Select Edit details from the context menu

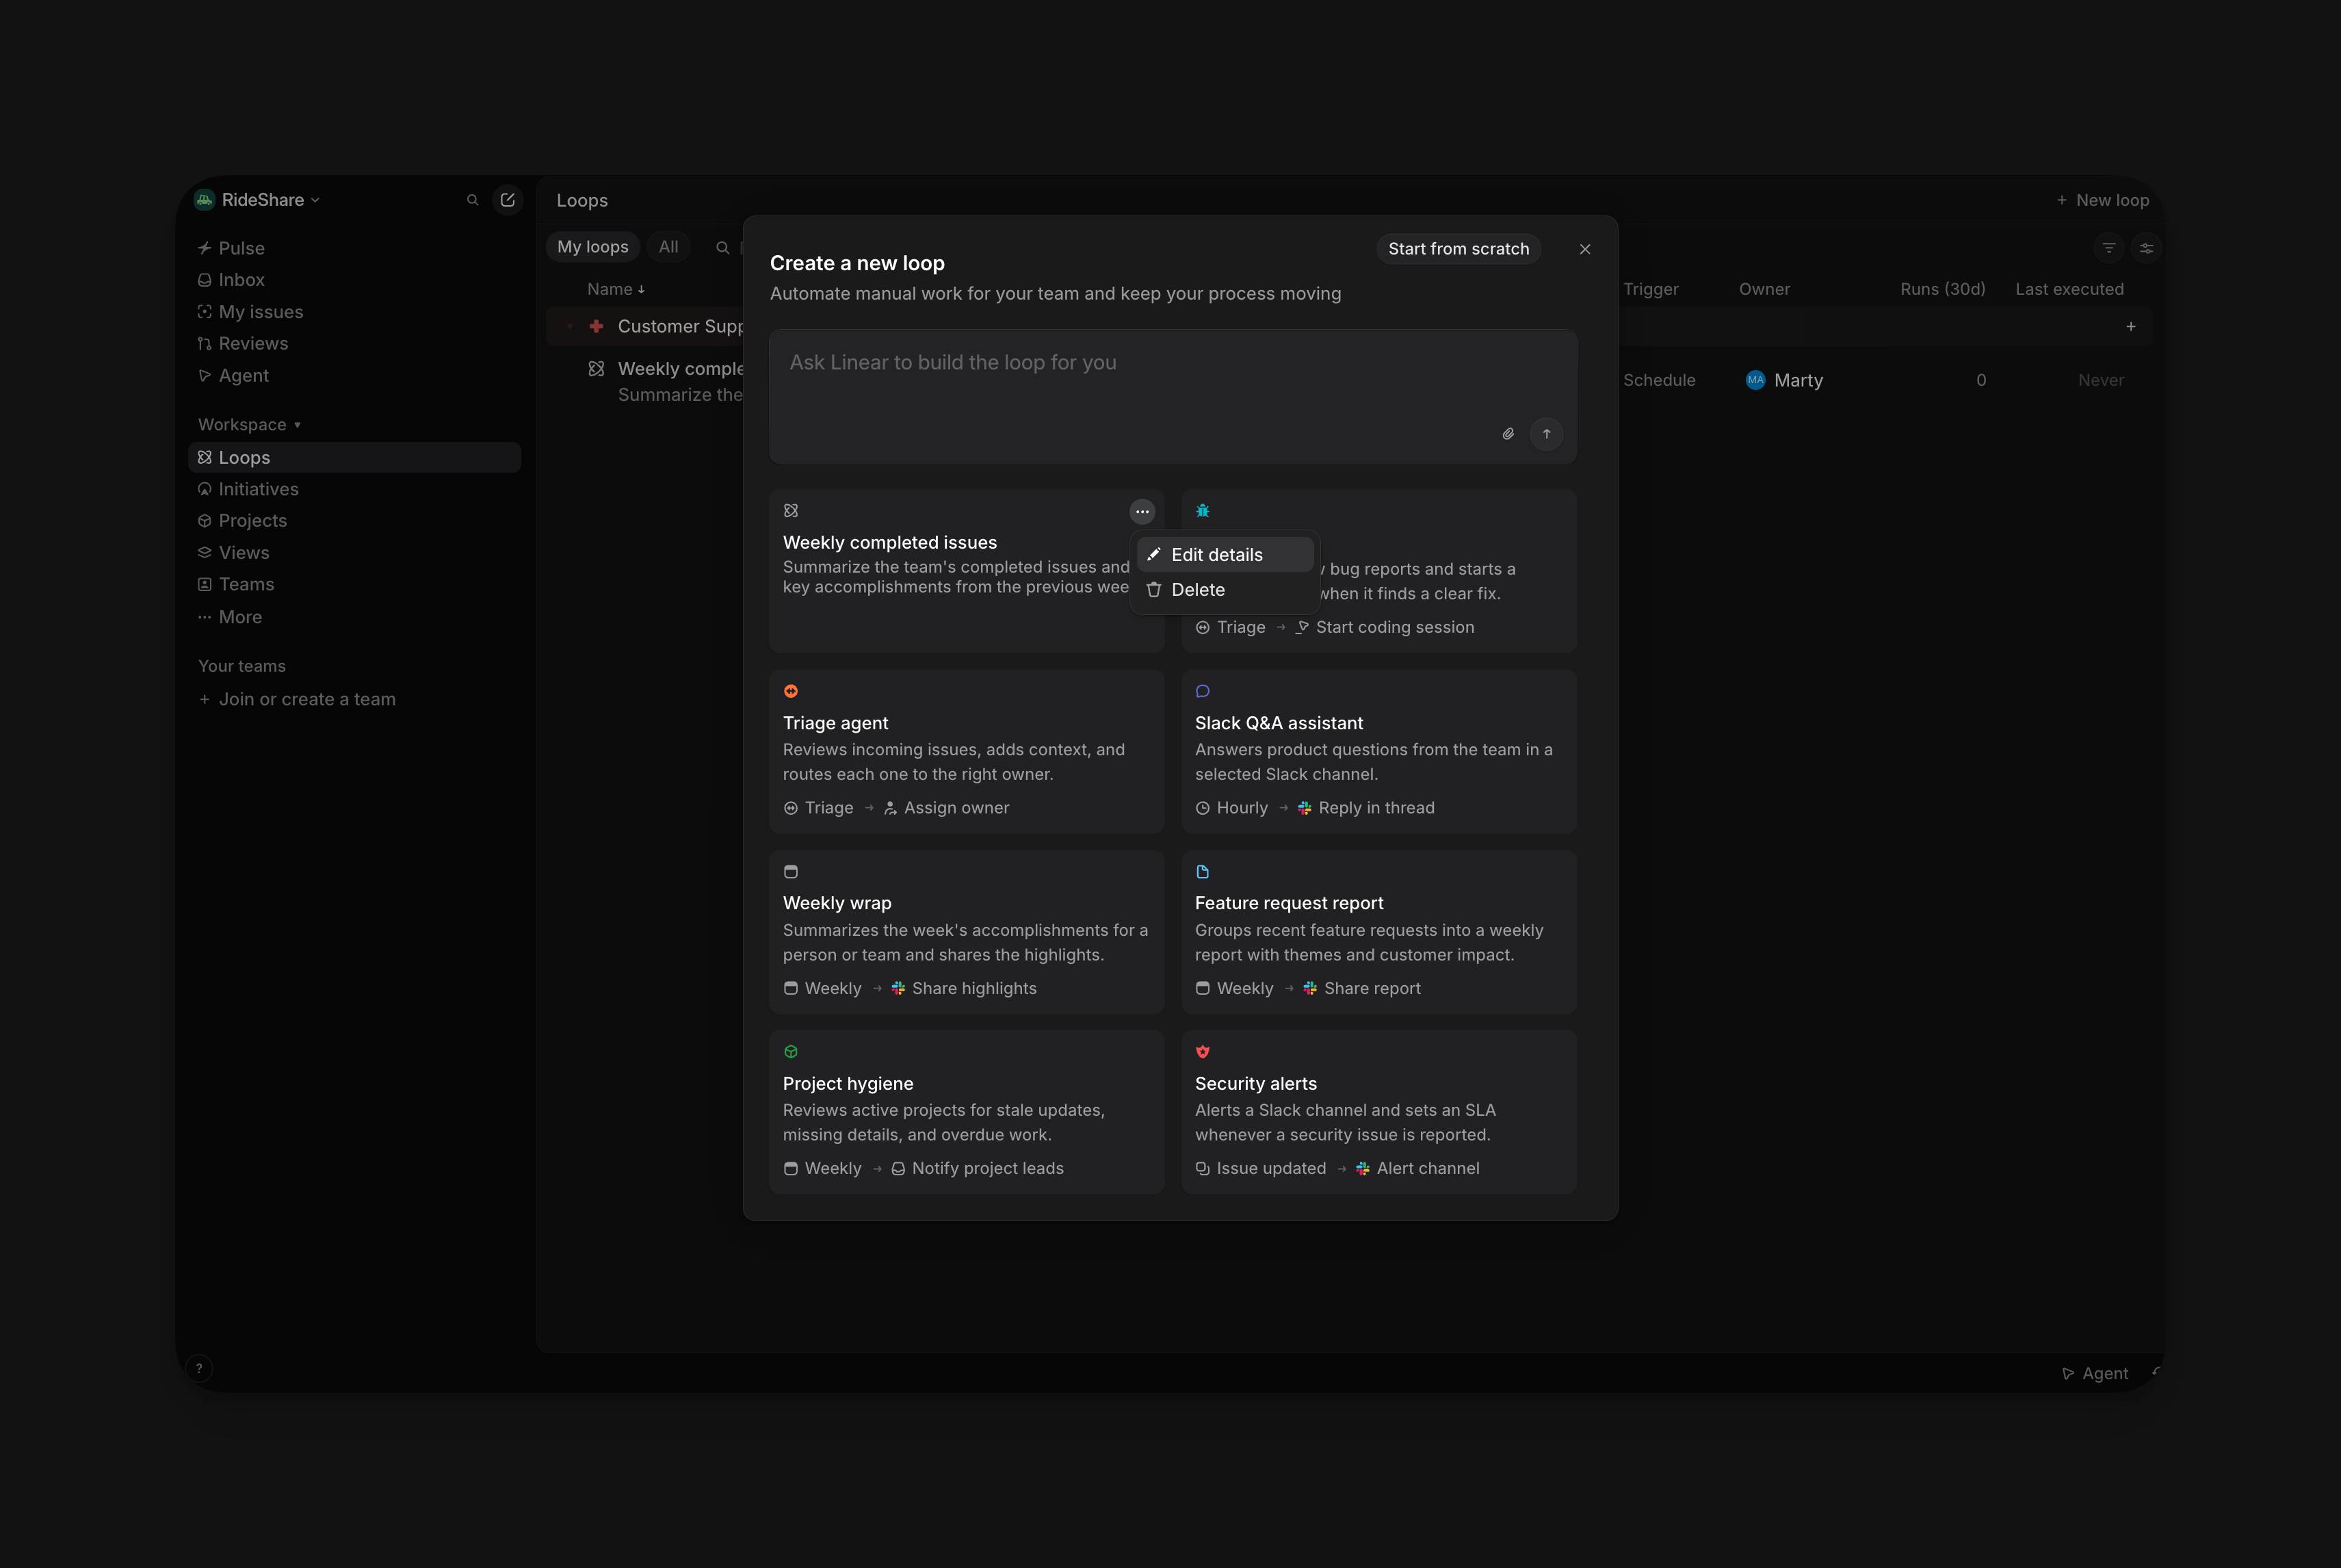click(x=1225, y=555)
